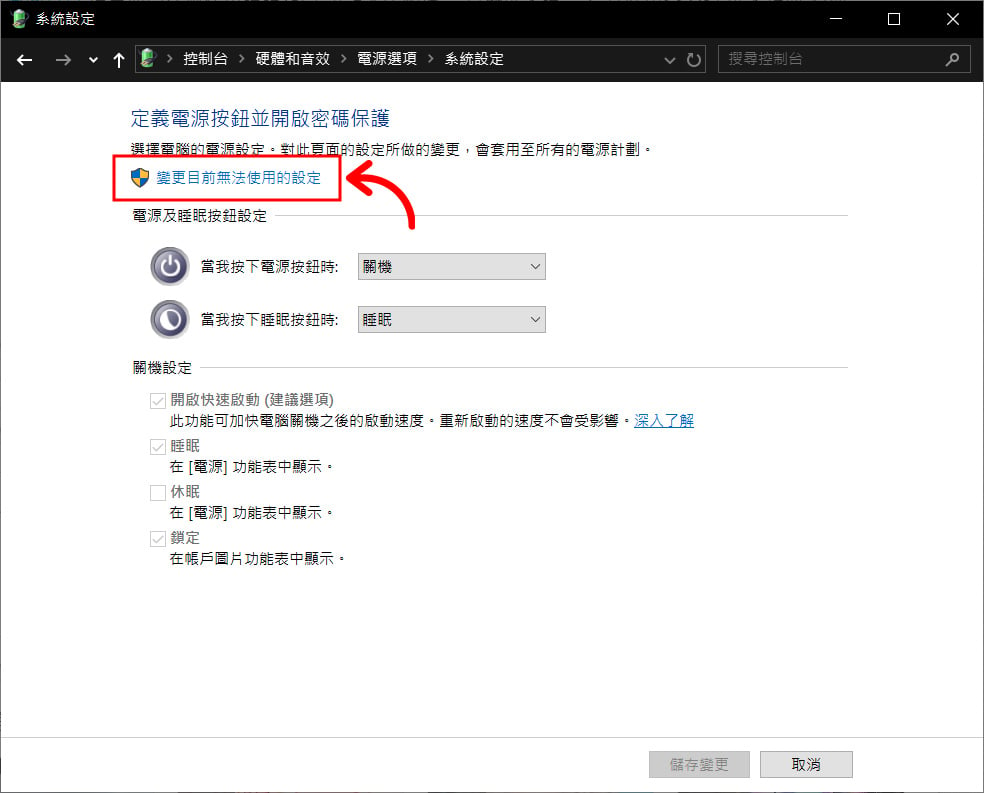Screen dimensions: 984x793
Task: Click the power button icon
Action: (169, 267)
